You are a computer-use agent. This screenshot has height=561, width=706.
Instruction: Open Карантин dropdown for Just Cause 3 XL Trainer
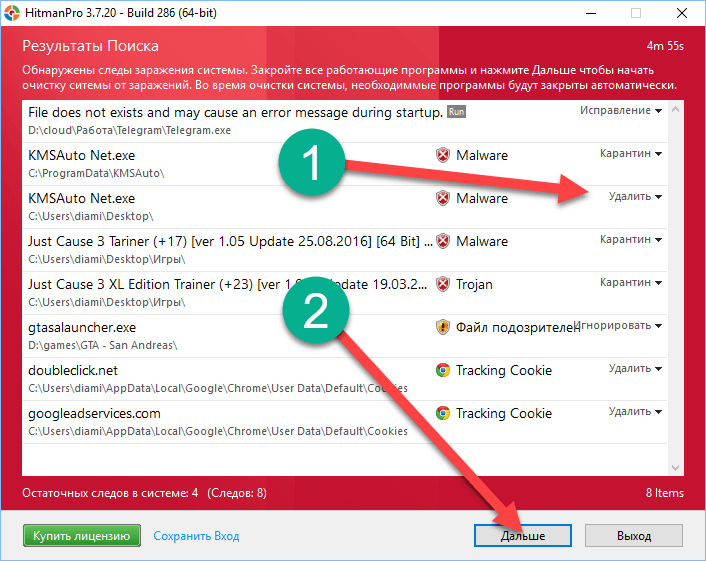pyautogui.click(x=630, y=282)
